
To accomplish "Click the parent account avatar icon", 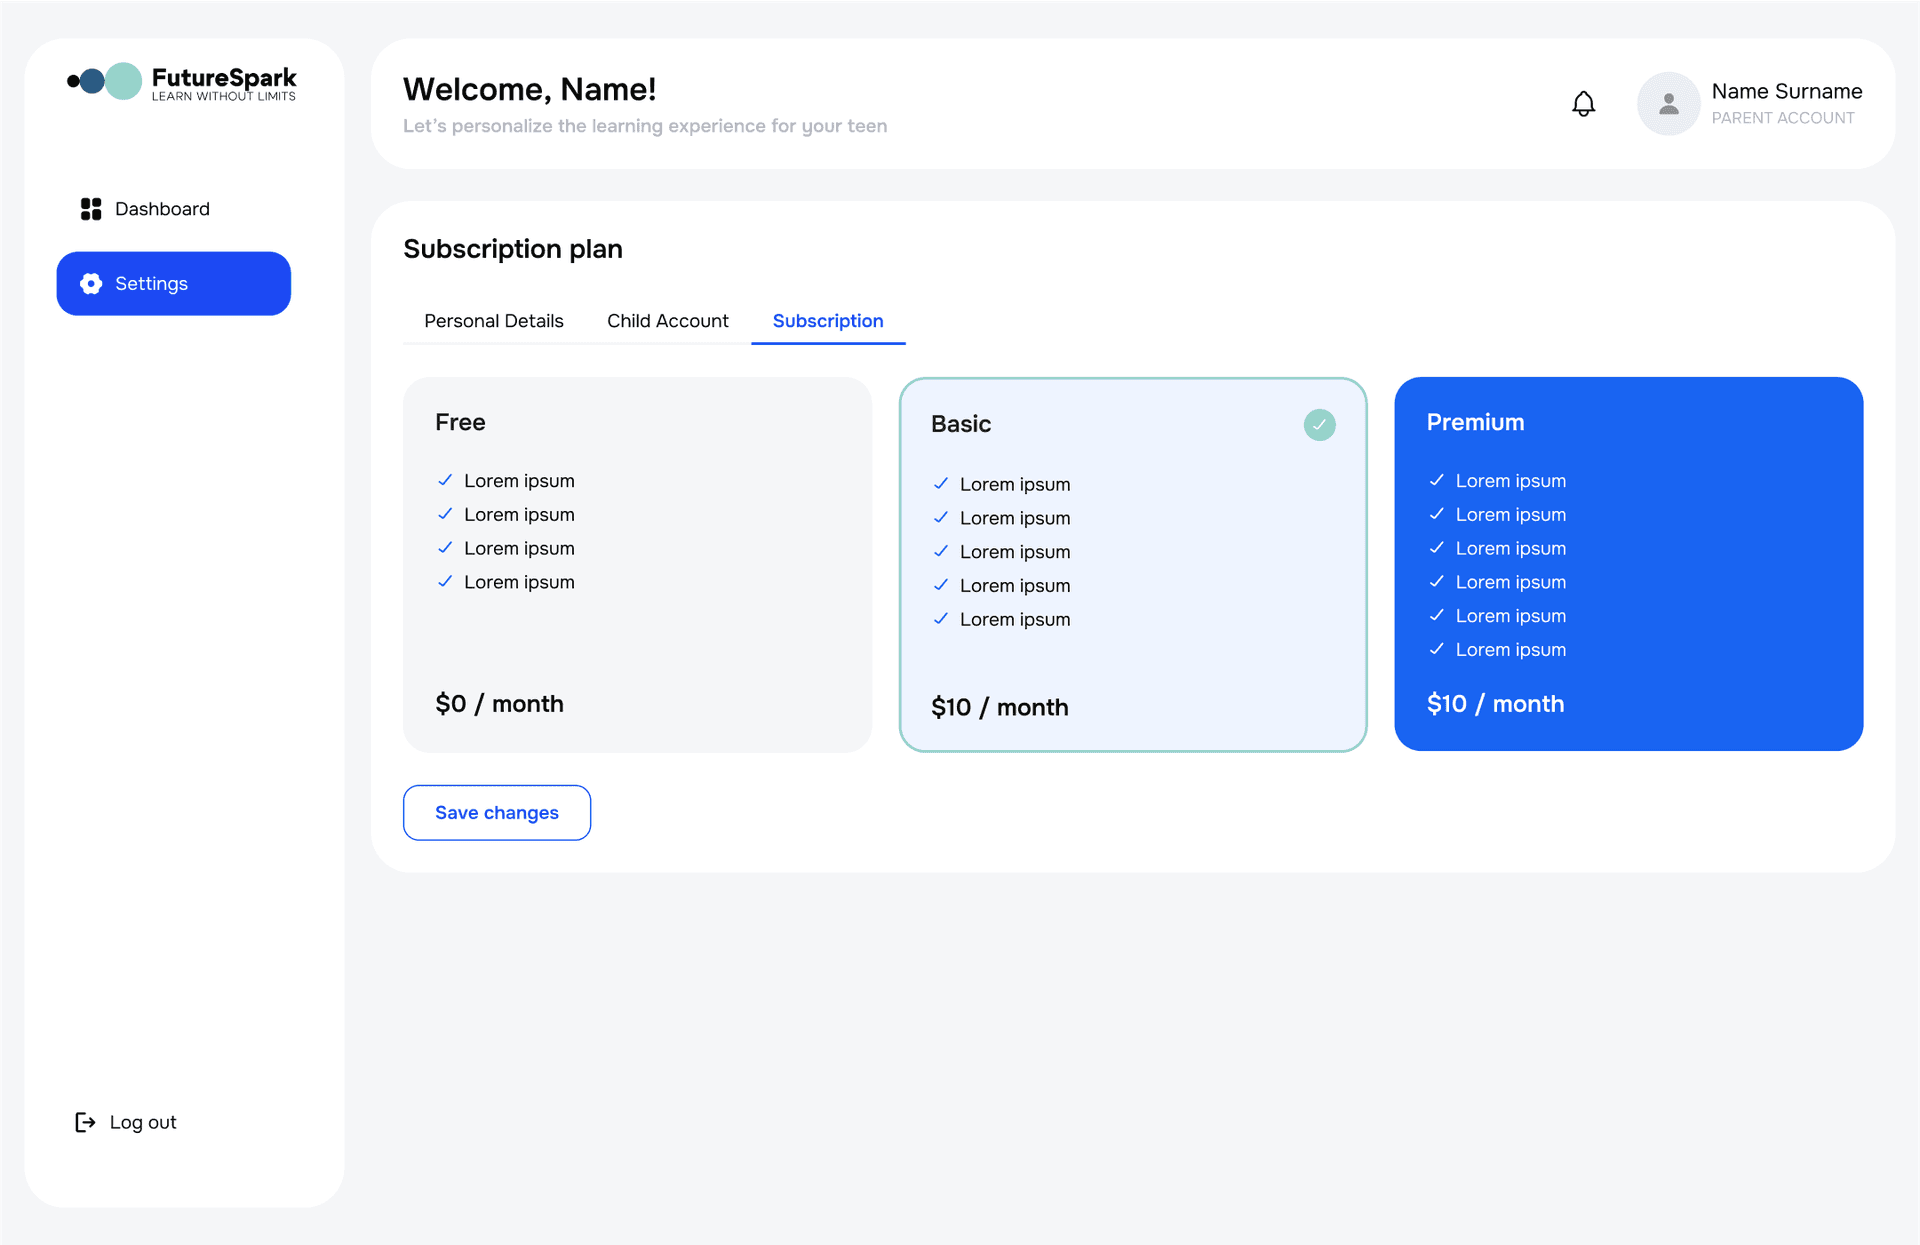I will 1667,103.
